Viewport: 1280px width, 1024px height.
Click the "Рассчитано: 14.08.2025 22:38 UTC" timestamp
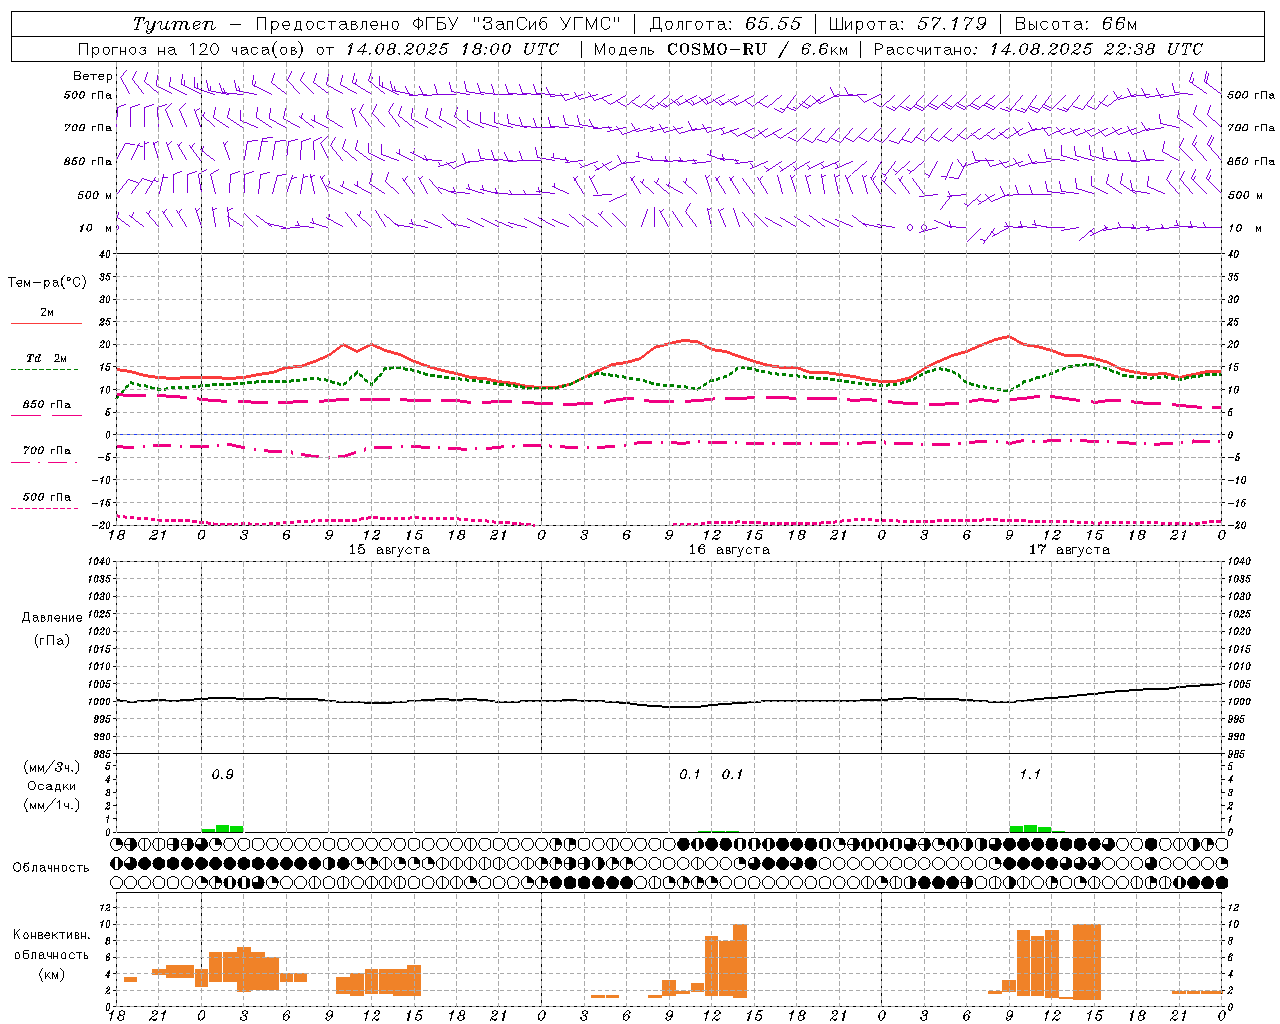(1038, 49)
